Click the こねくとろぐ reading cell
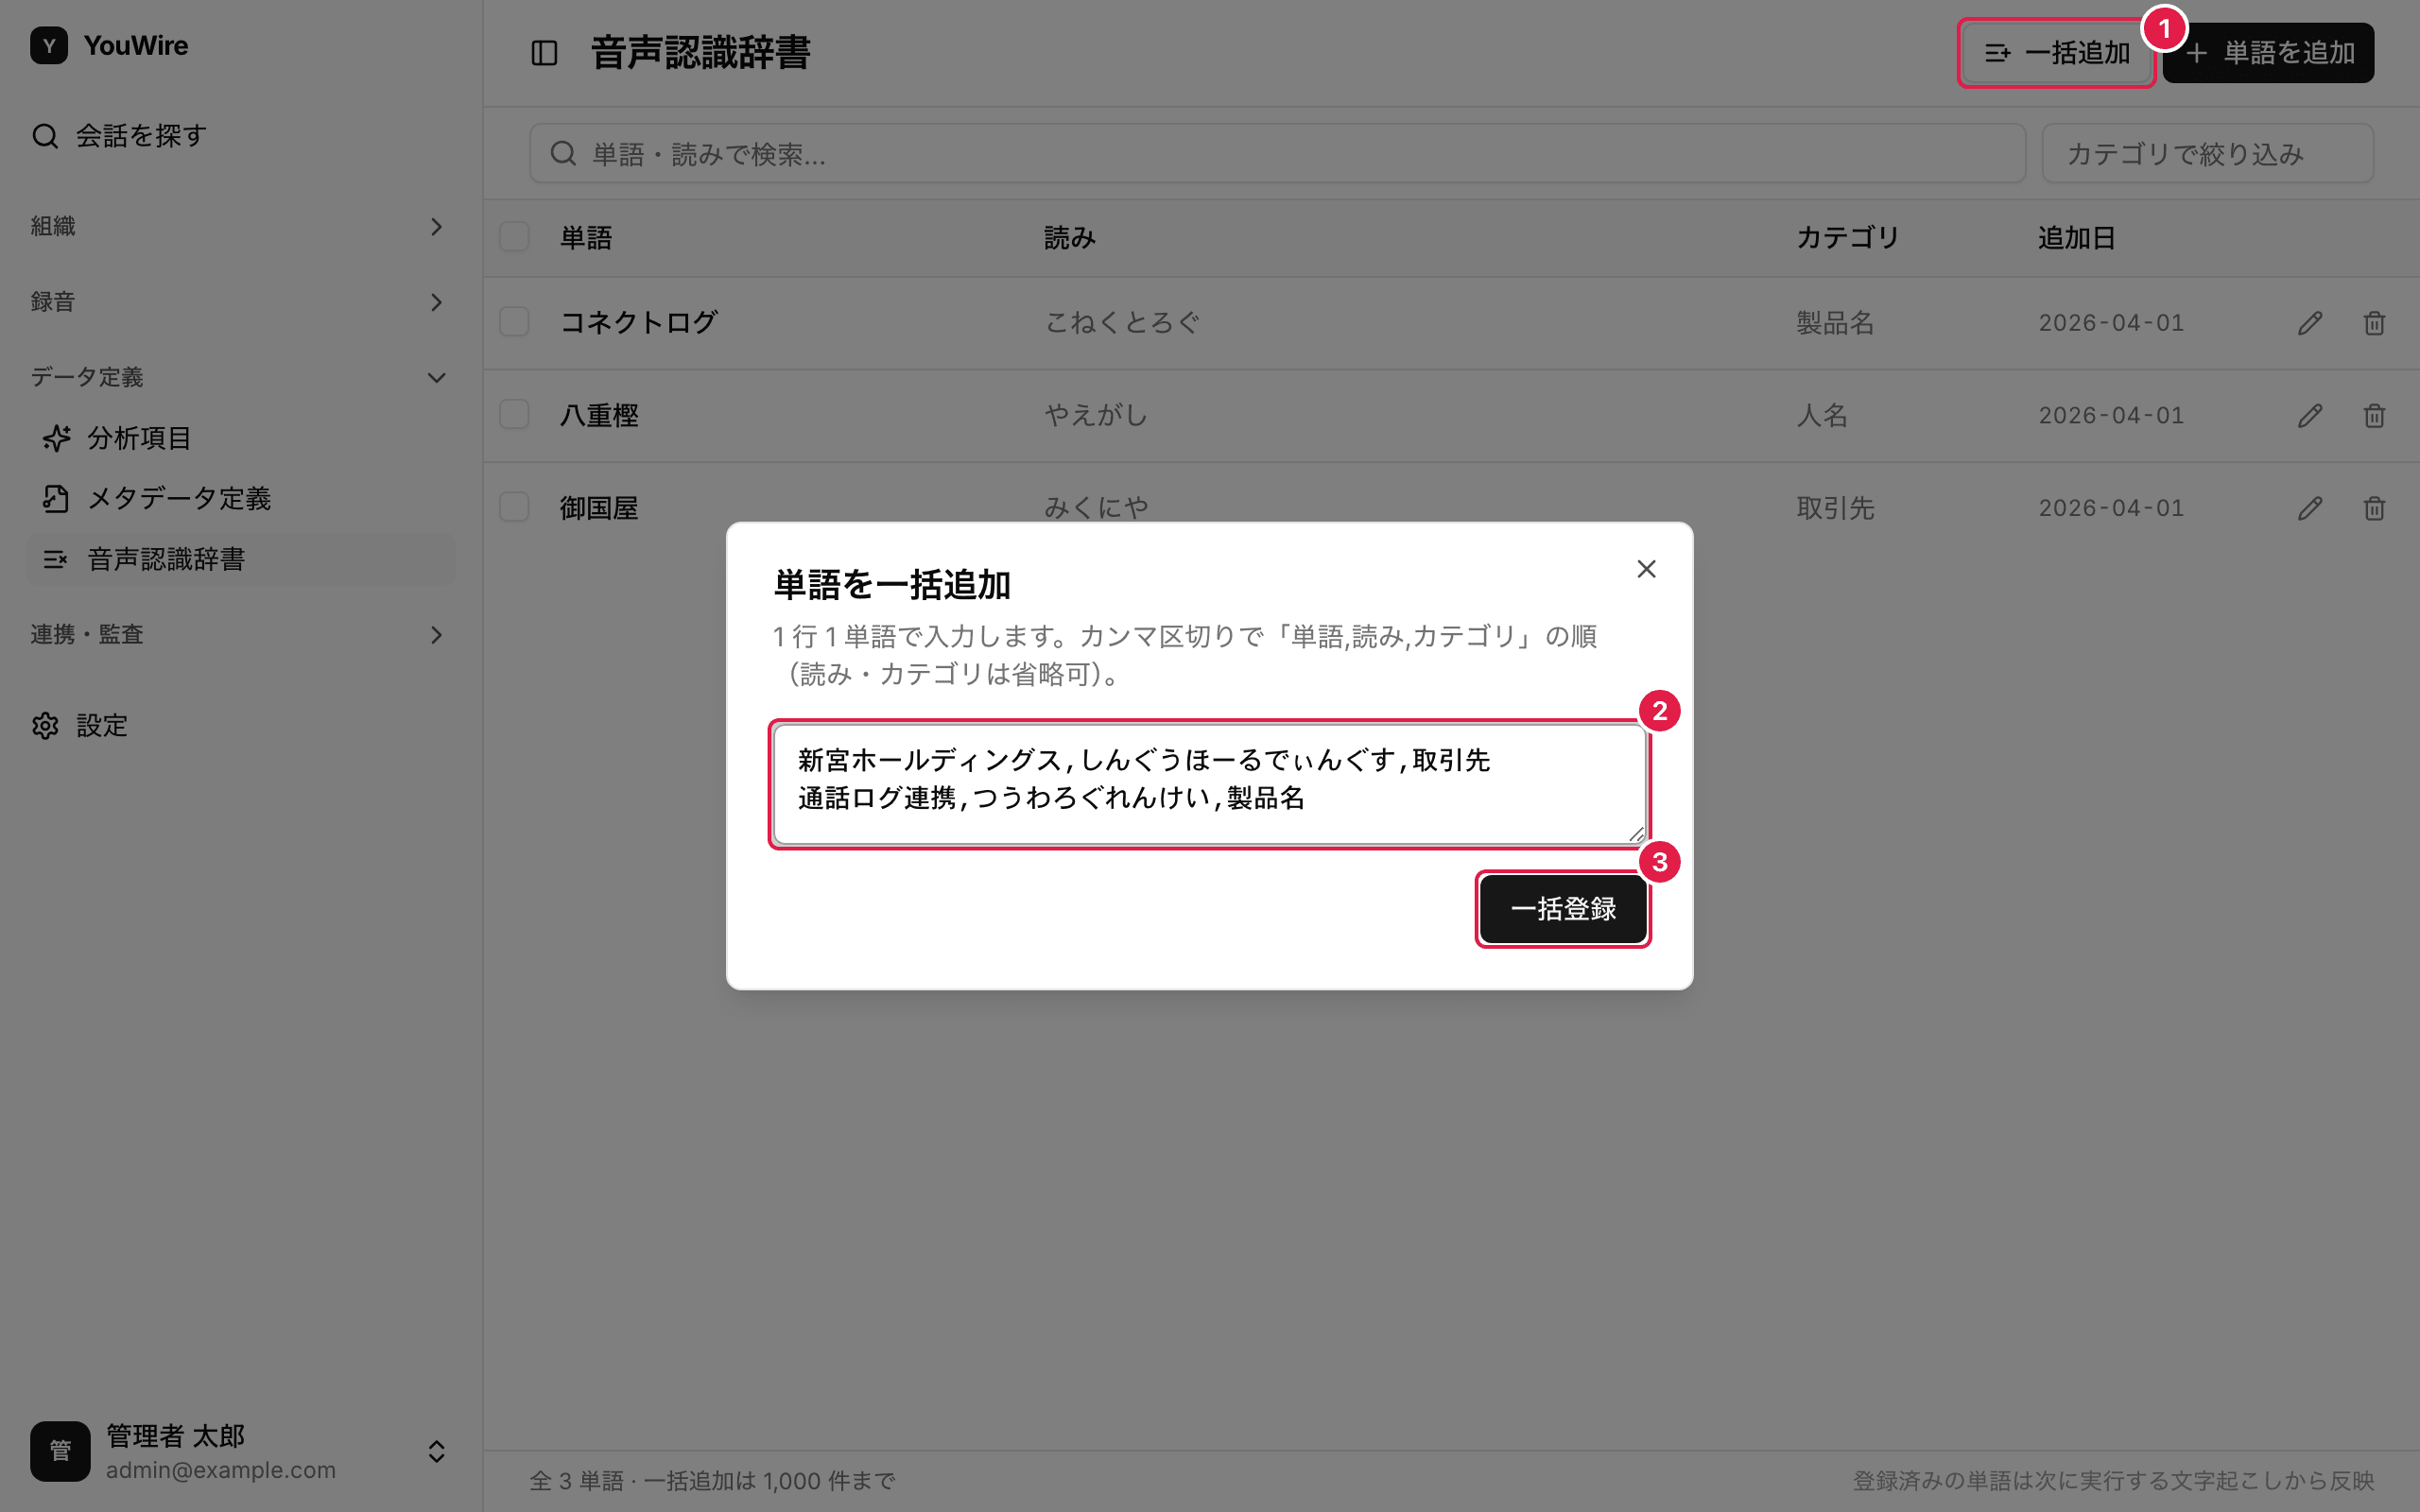 [x=1122, y=323]
